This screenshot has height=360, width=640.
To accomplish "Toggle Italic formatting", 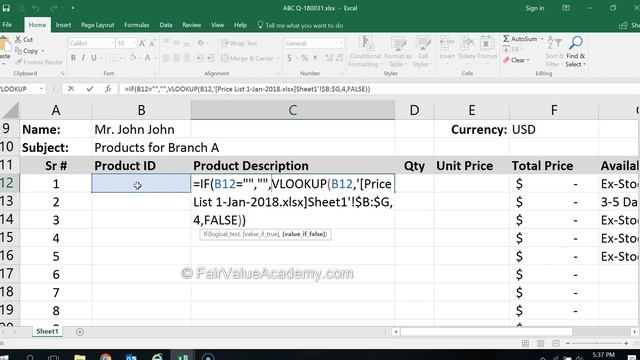I will pos(83,58).
